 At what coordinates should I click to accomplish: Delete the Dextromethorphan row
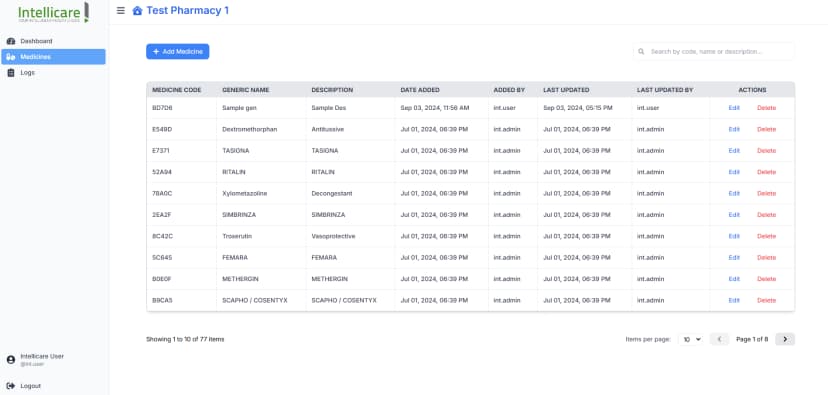(766, 129)
